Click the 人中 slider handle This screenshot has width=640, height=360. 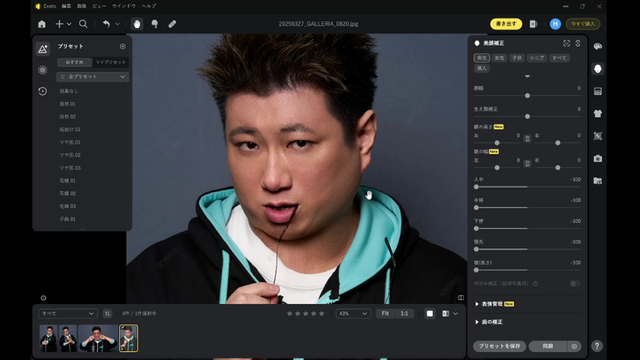tap(476, 187)
